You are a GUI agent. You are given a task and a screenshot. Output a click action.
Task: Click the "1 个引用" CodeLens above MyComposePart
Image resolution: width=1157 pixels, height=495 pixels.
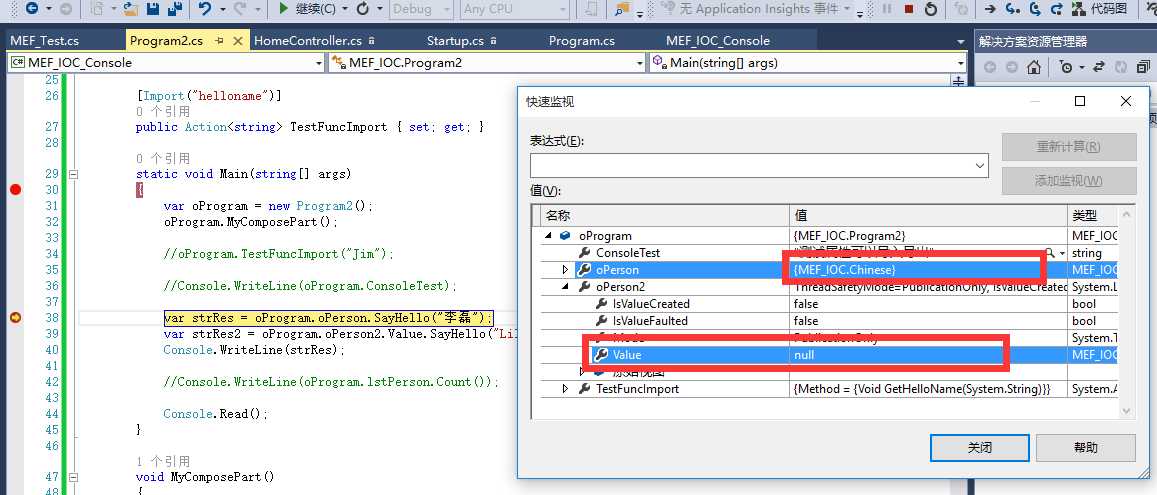(163, 461)
